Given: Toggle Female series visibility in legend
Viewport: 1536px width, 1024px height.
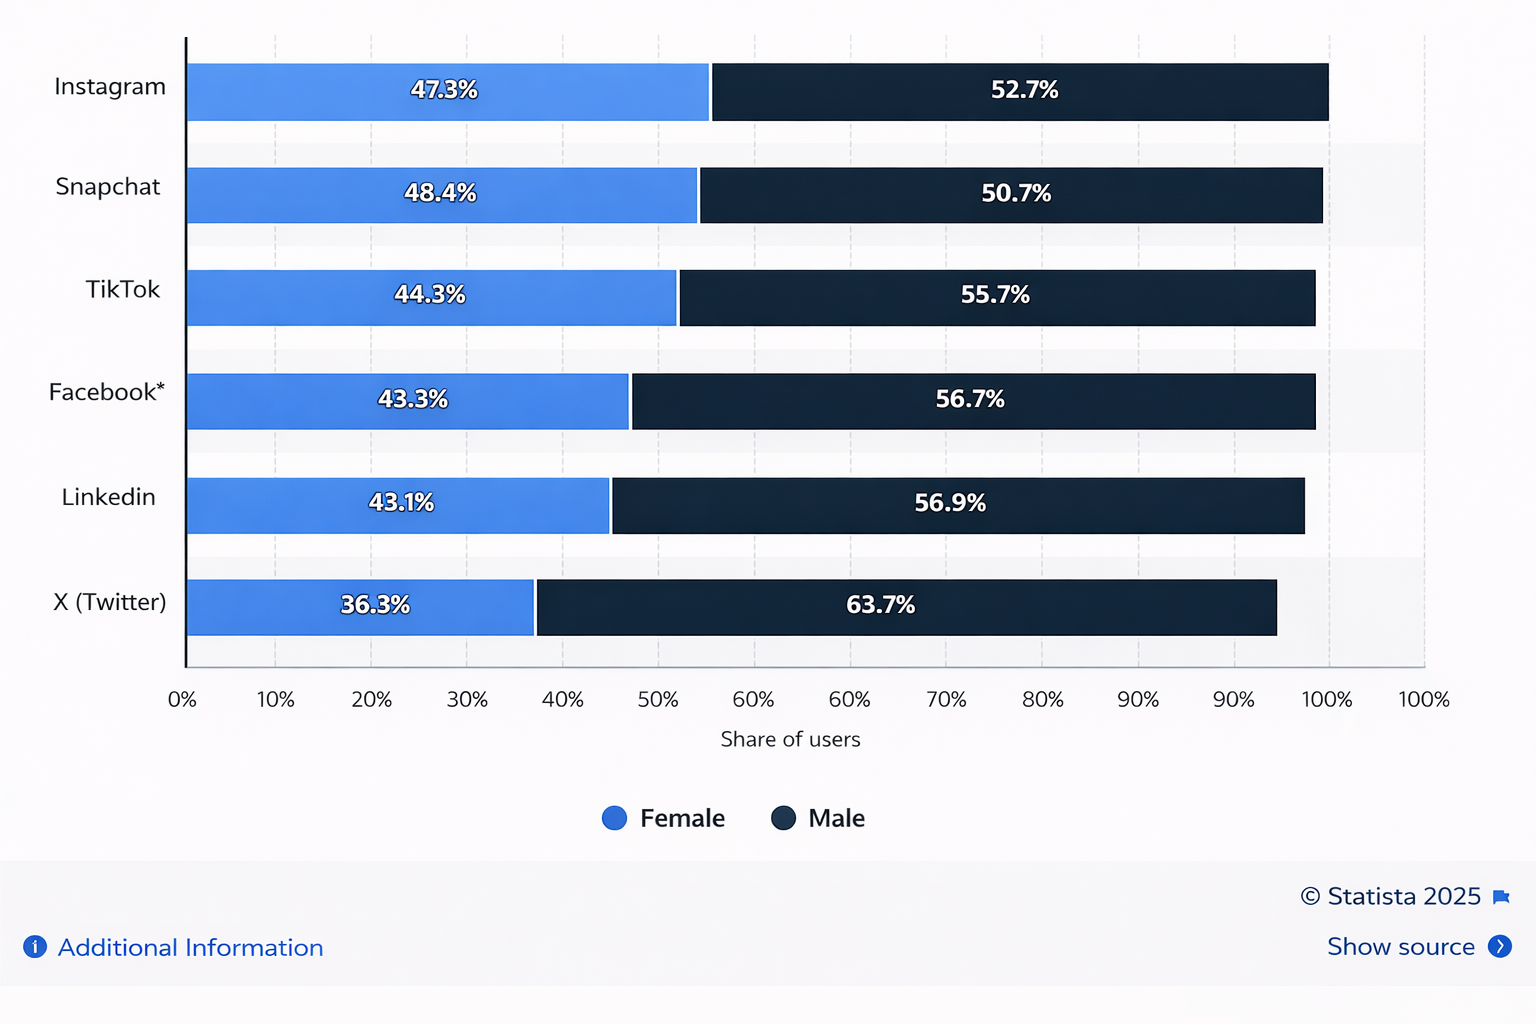Looking at the screenshot, I should pos(663,818).
